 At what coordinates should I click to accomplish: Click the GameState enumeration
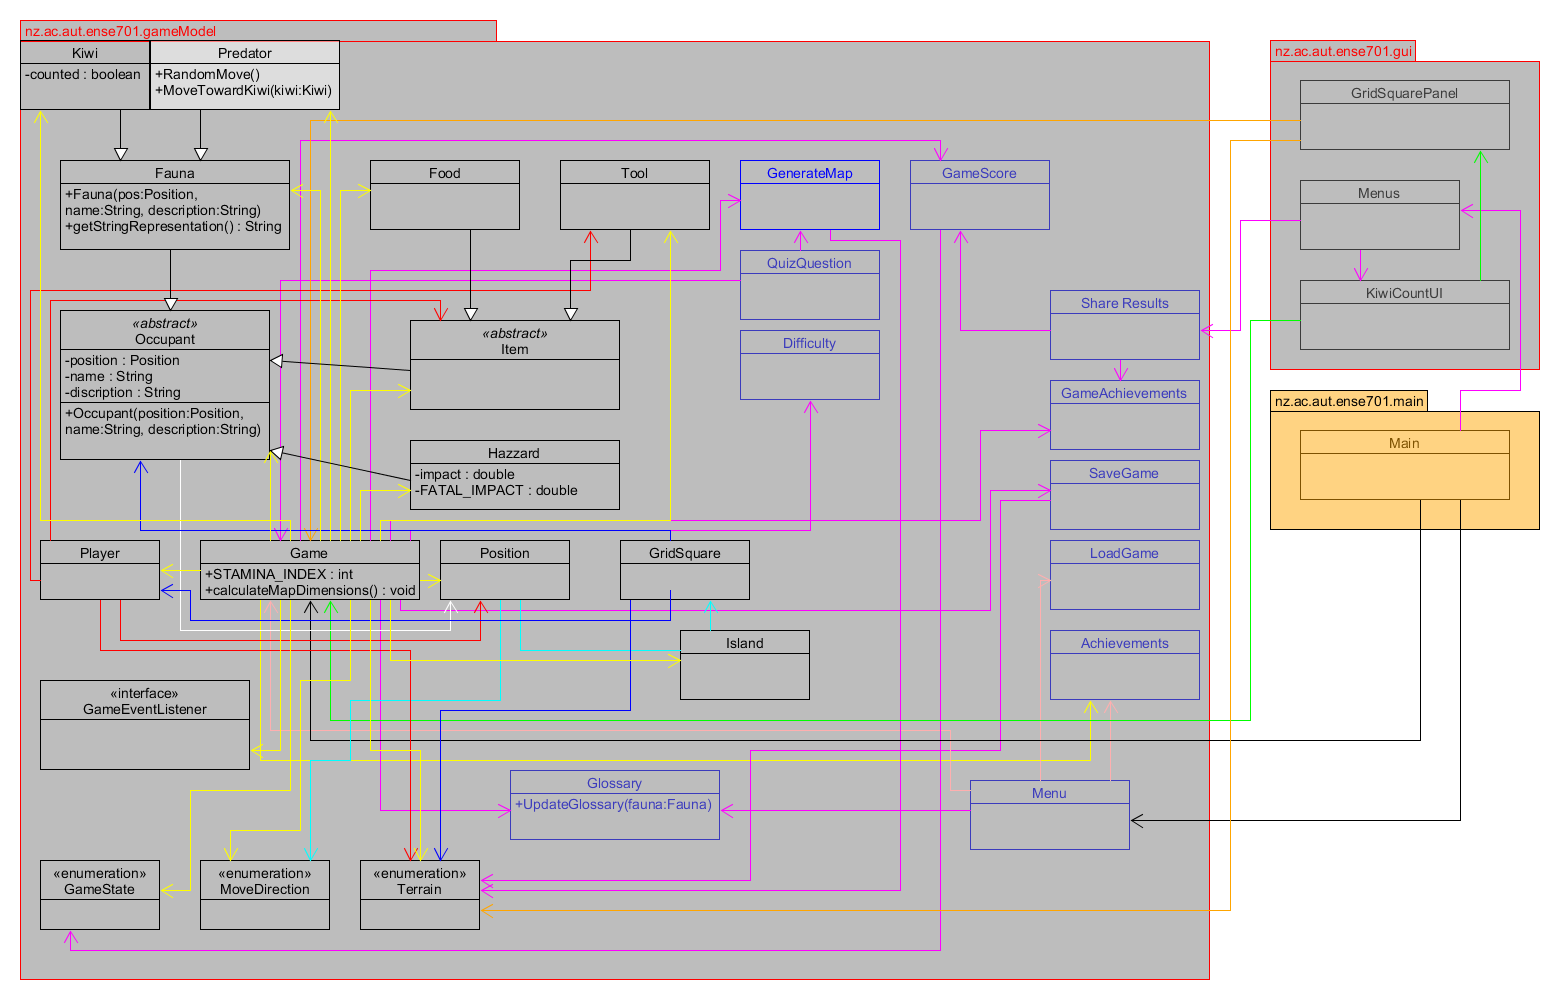[100, 895]
